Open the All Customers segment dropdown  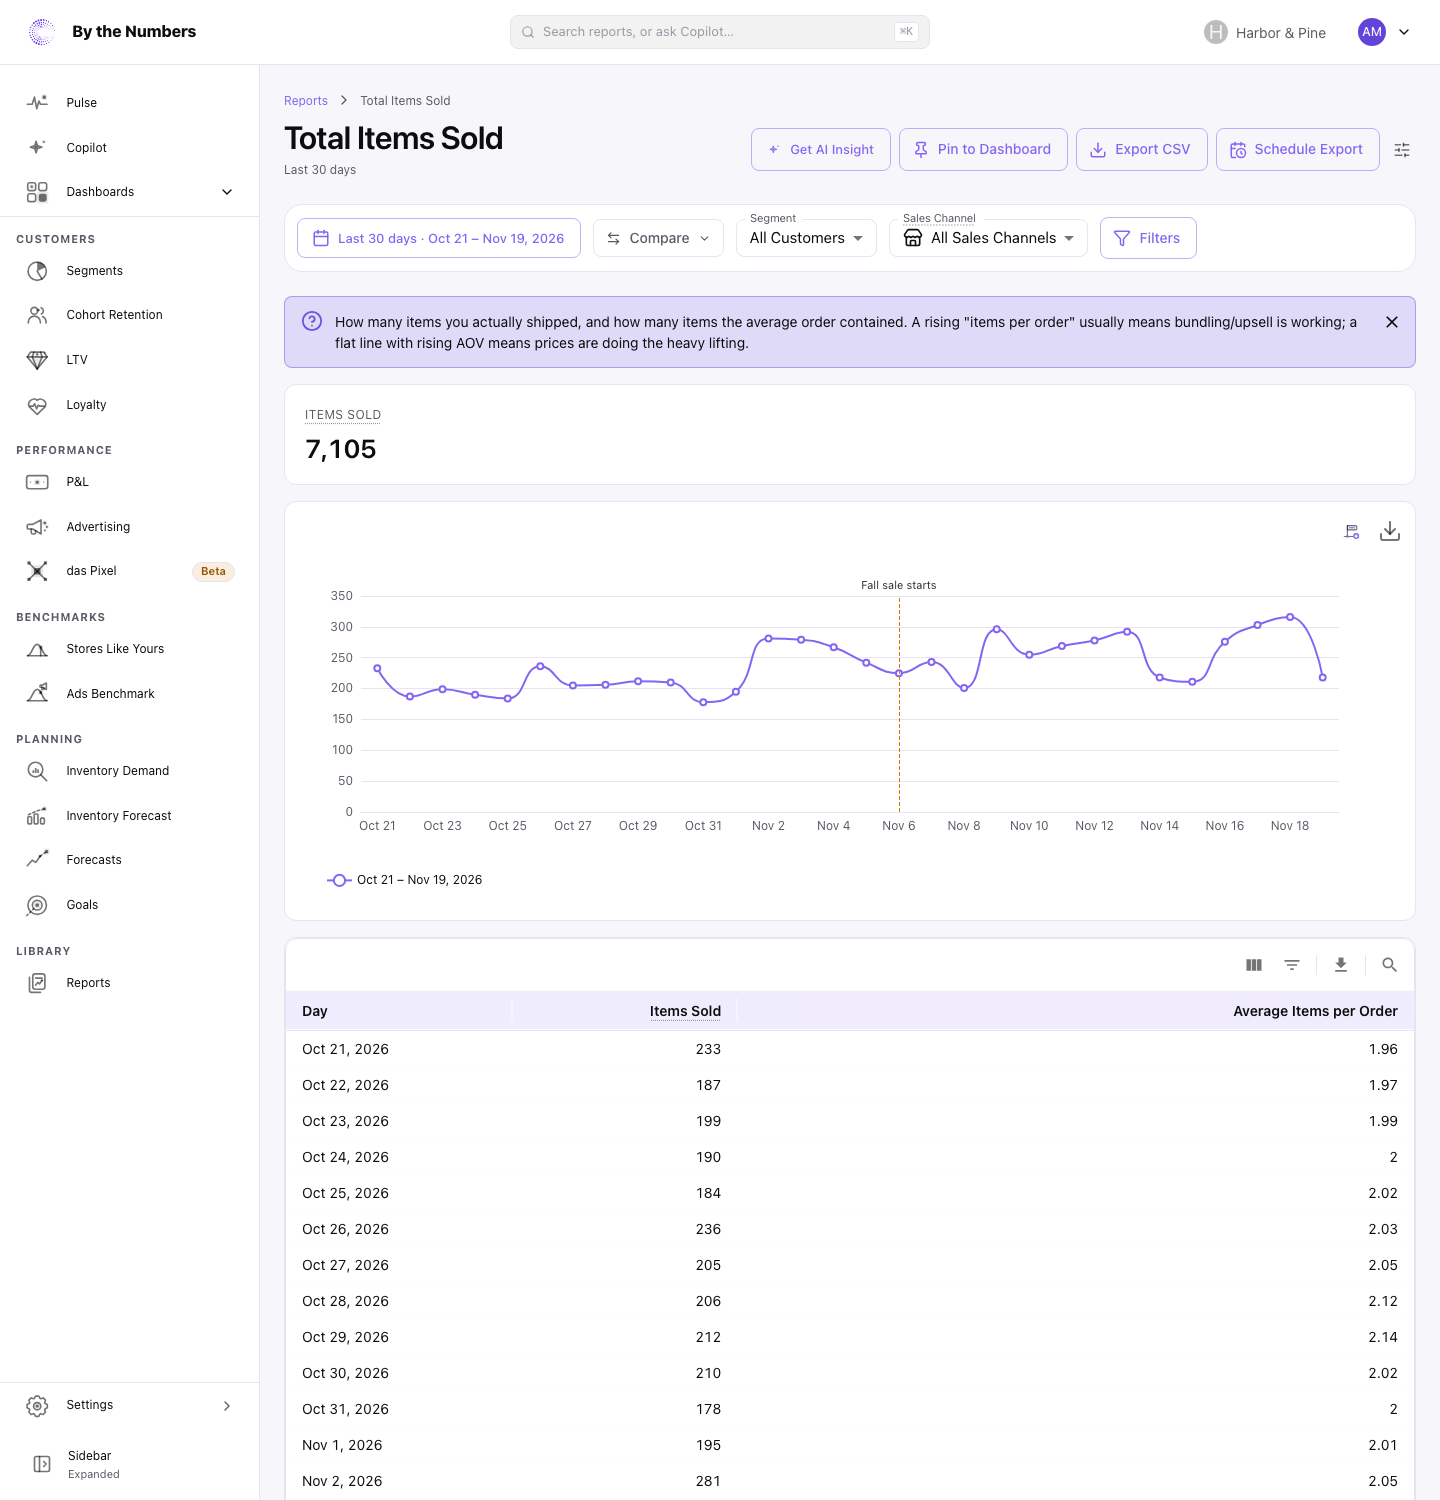[x=806, y=238]
